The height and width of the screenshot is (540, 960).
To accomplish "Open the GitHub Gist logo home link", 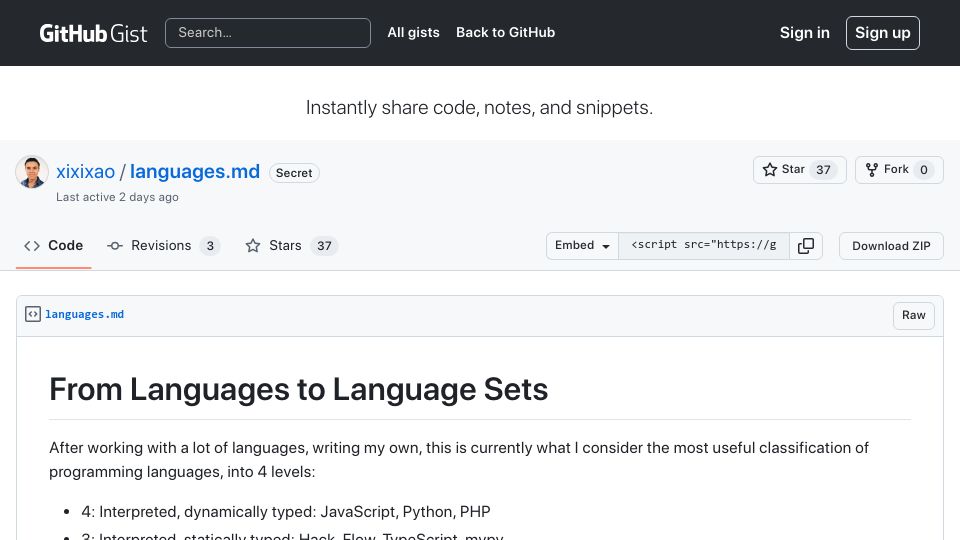I will click(x=93, y=33).
